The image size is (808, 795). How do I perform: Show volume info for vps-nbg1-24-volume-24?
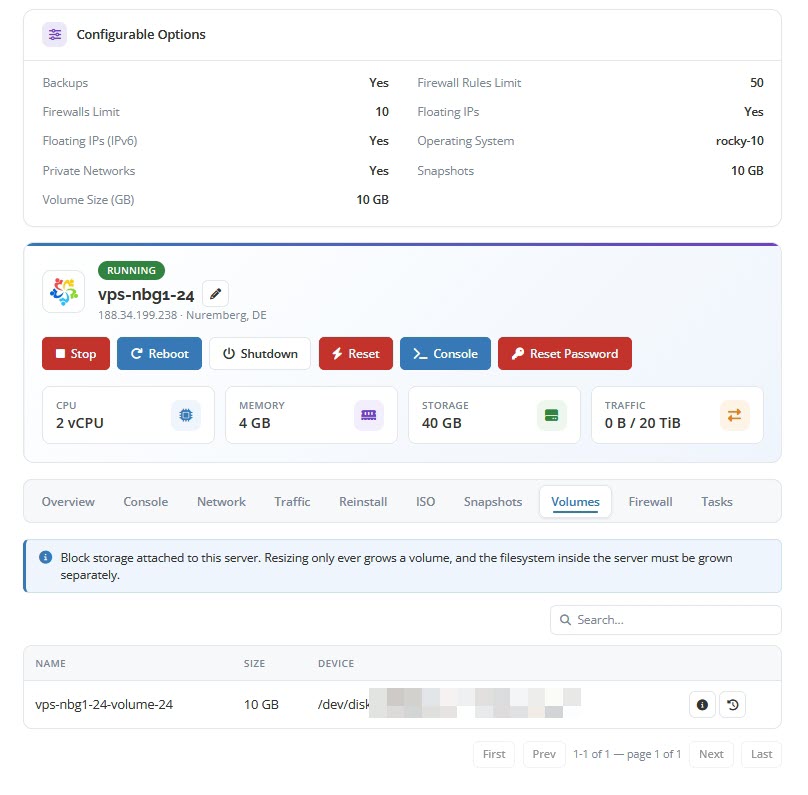702,704
